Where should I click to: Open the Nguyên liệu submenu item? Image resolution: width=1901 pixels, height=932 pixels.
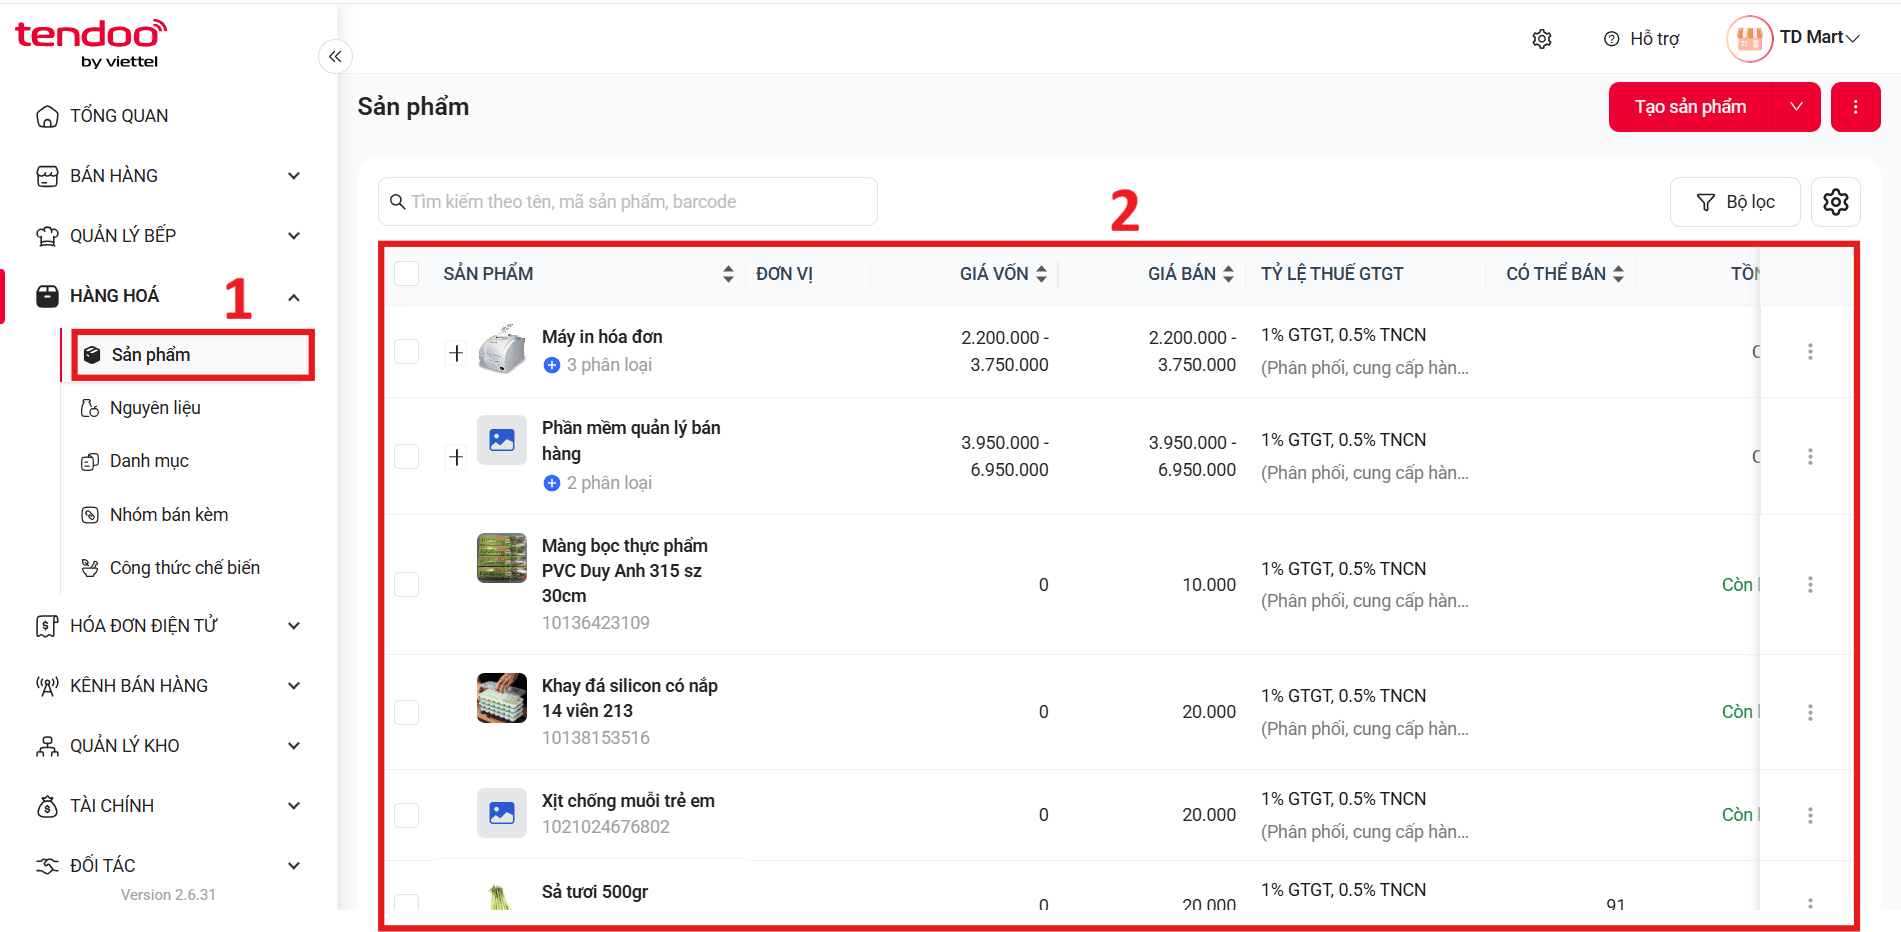click(x=155, y=408)
